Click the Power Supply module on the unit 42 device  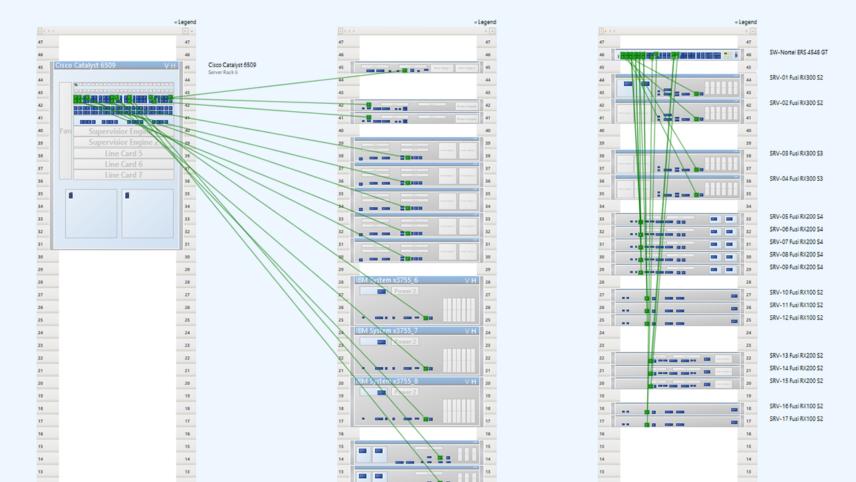click(466, 106)
